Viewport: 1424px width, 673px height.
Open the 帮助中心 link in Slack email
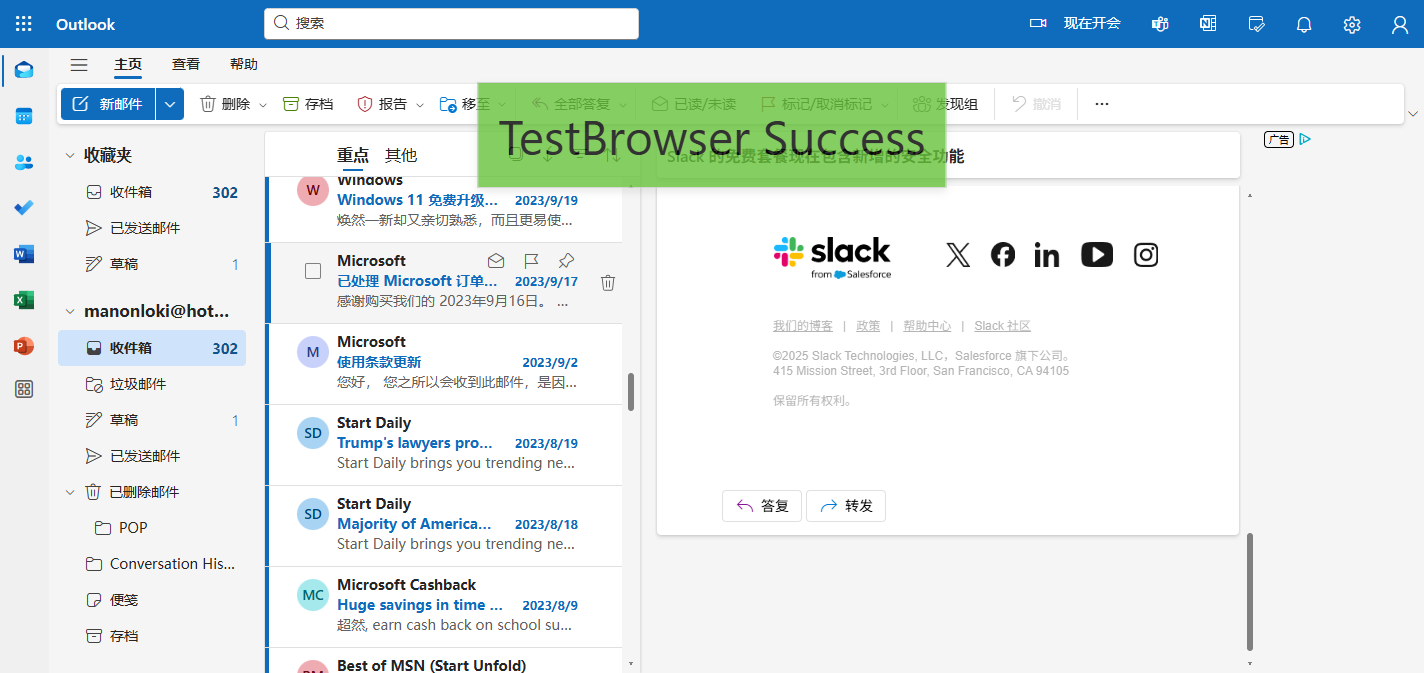point(927,326)
